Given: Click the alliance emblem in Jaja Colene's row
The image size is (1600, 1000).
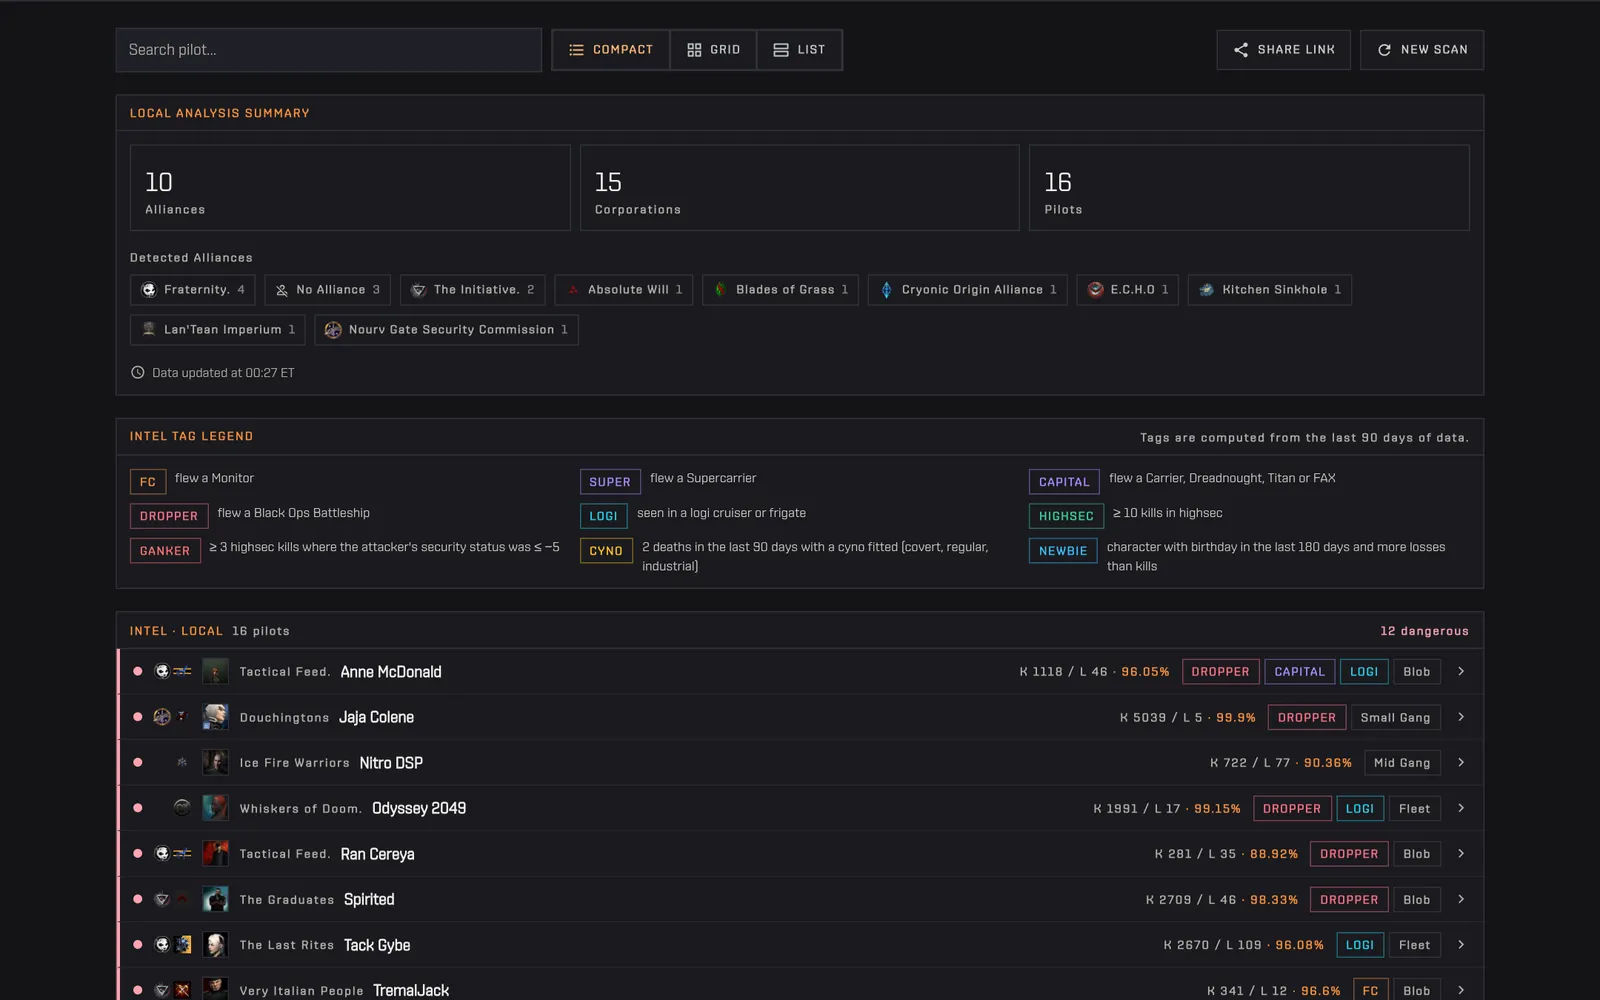Looking at the screenshot, I should coord(162,717).
